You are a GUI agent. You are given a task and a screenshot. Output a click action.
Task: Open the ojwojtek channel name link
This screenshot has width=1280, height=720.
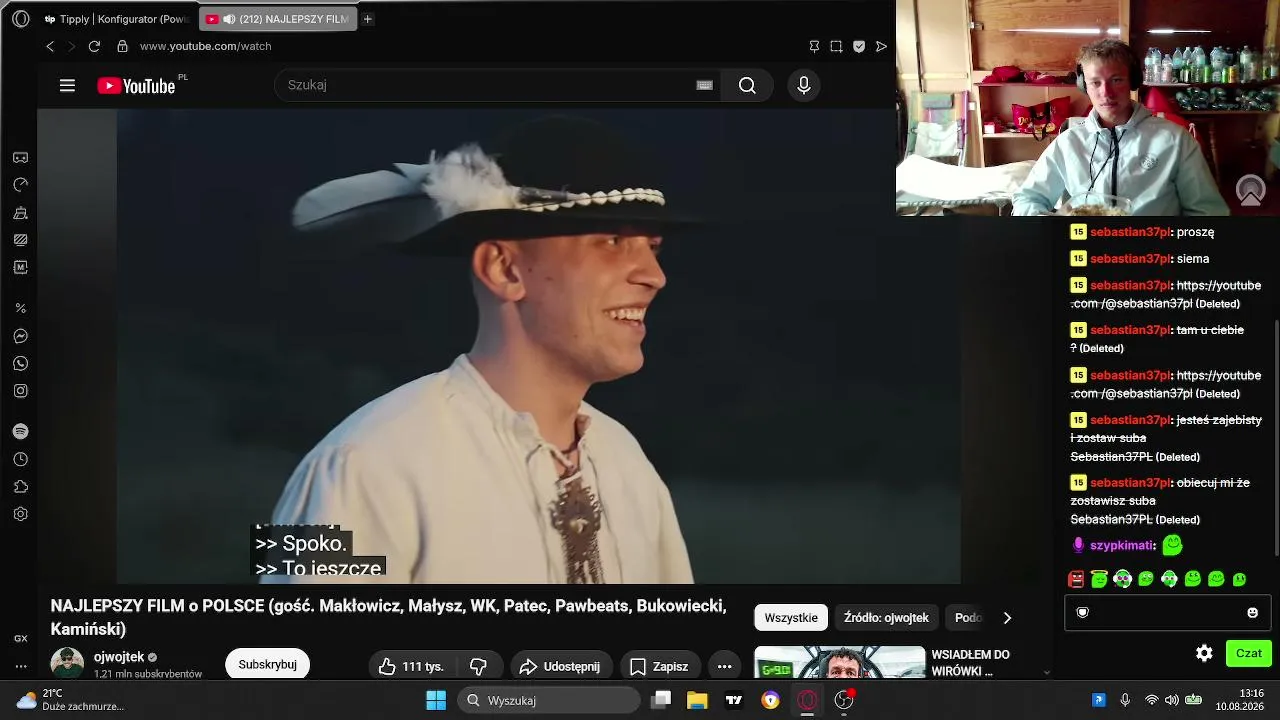[119, 657]
